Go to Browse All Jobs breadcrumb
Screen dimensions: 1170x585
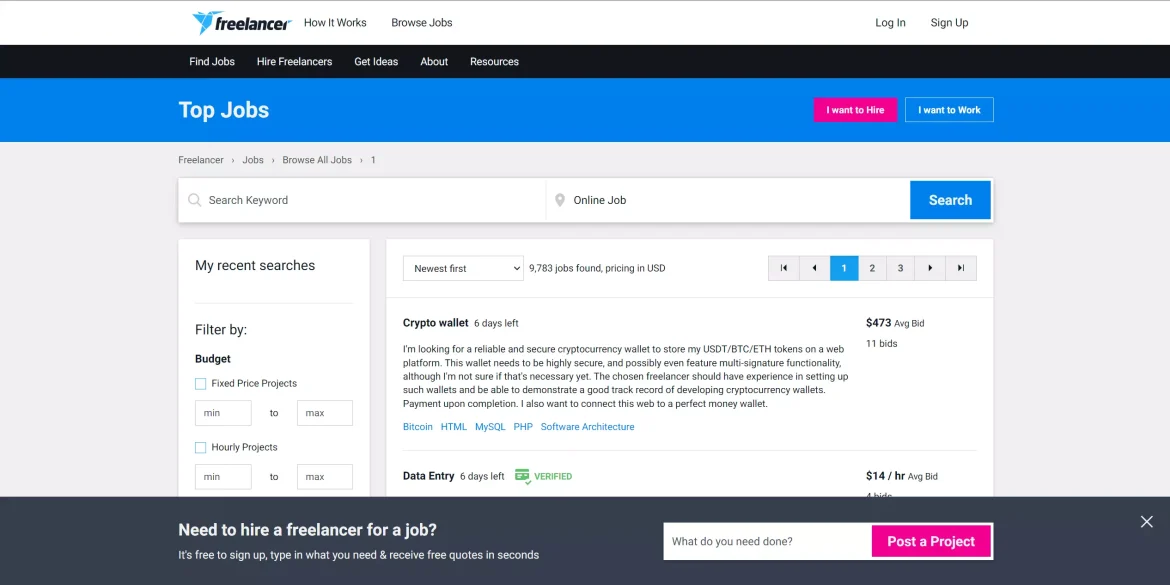pyautogui.click(x=317, y=160)
